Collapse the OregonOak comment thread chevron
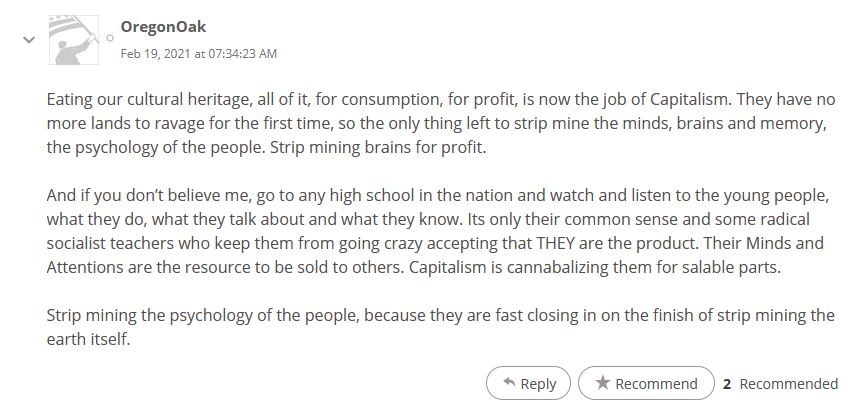 [29, 39]
